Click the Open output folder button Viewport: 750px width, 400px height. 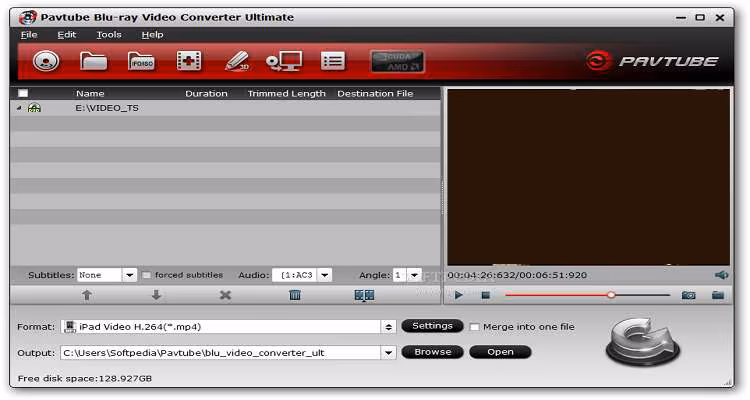(500, 352)
